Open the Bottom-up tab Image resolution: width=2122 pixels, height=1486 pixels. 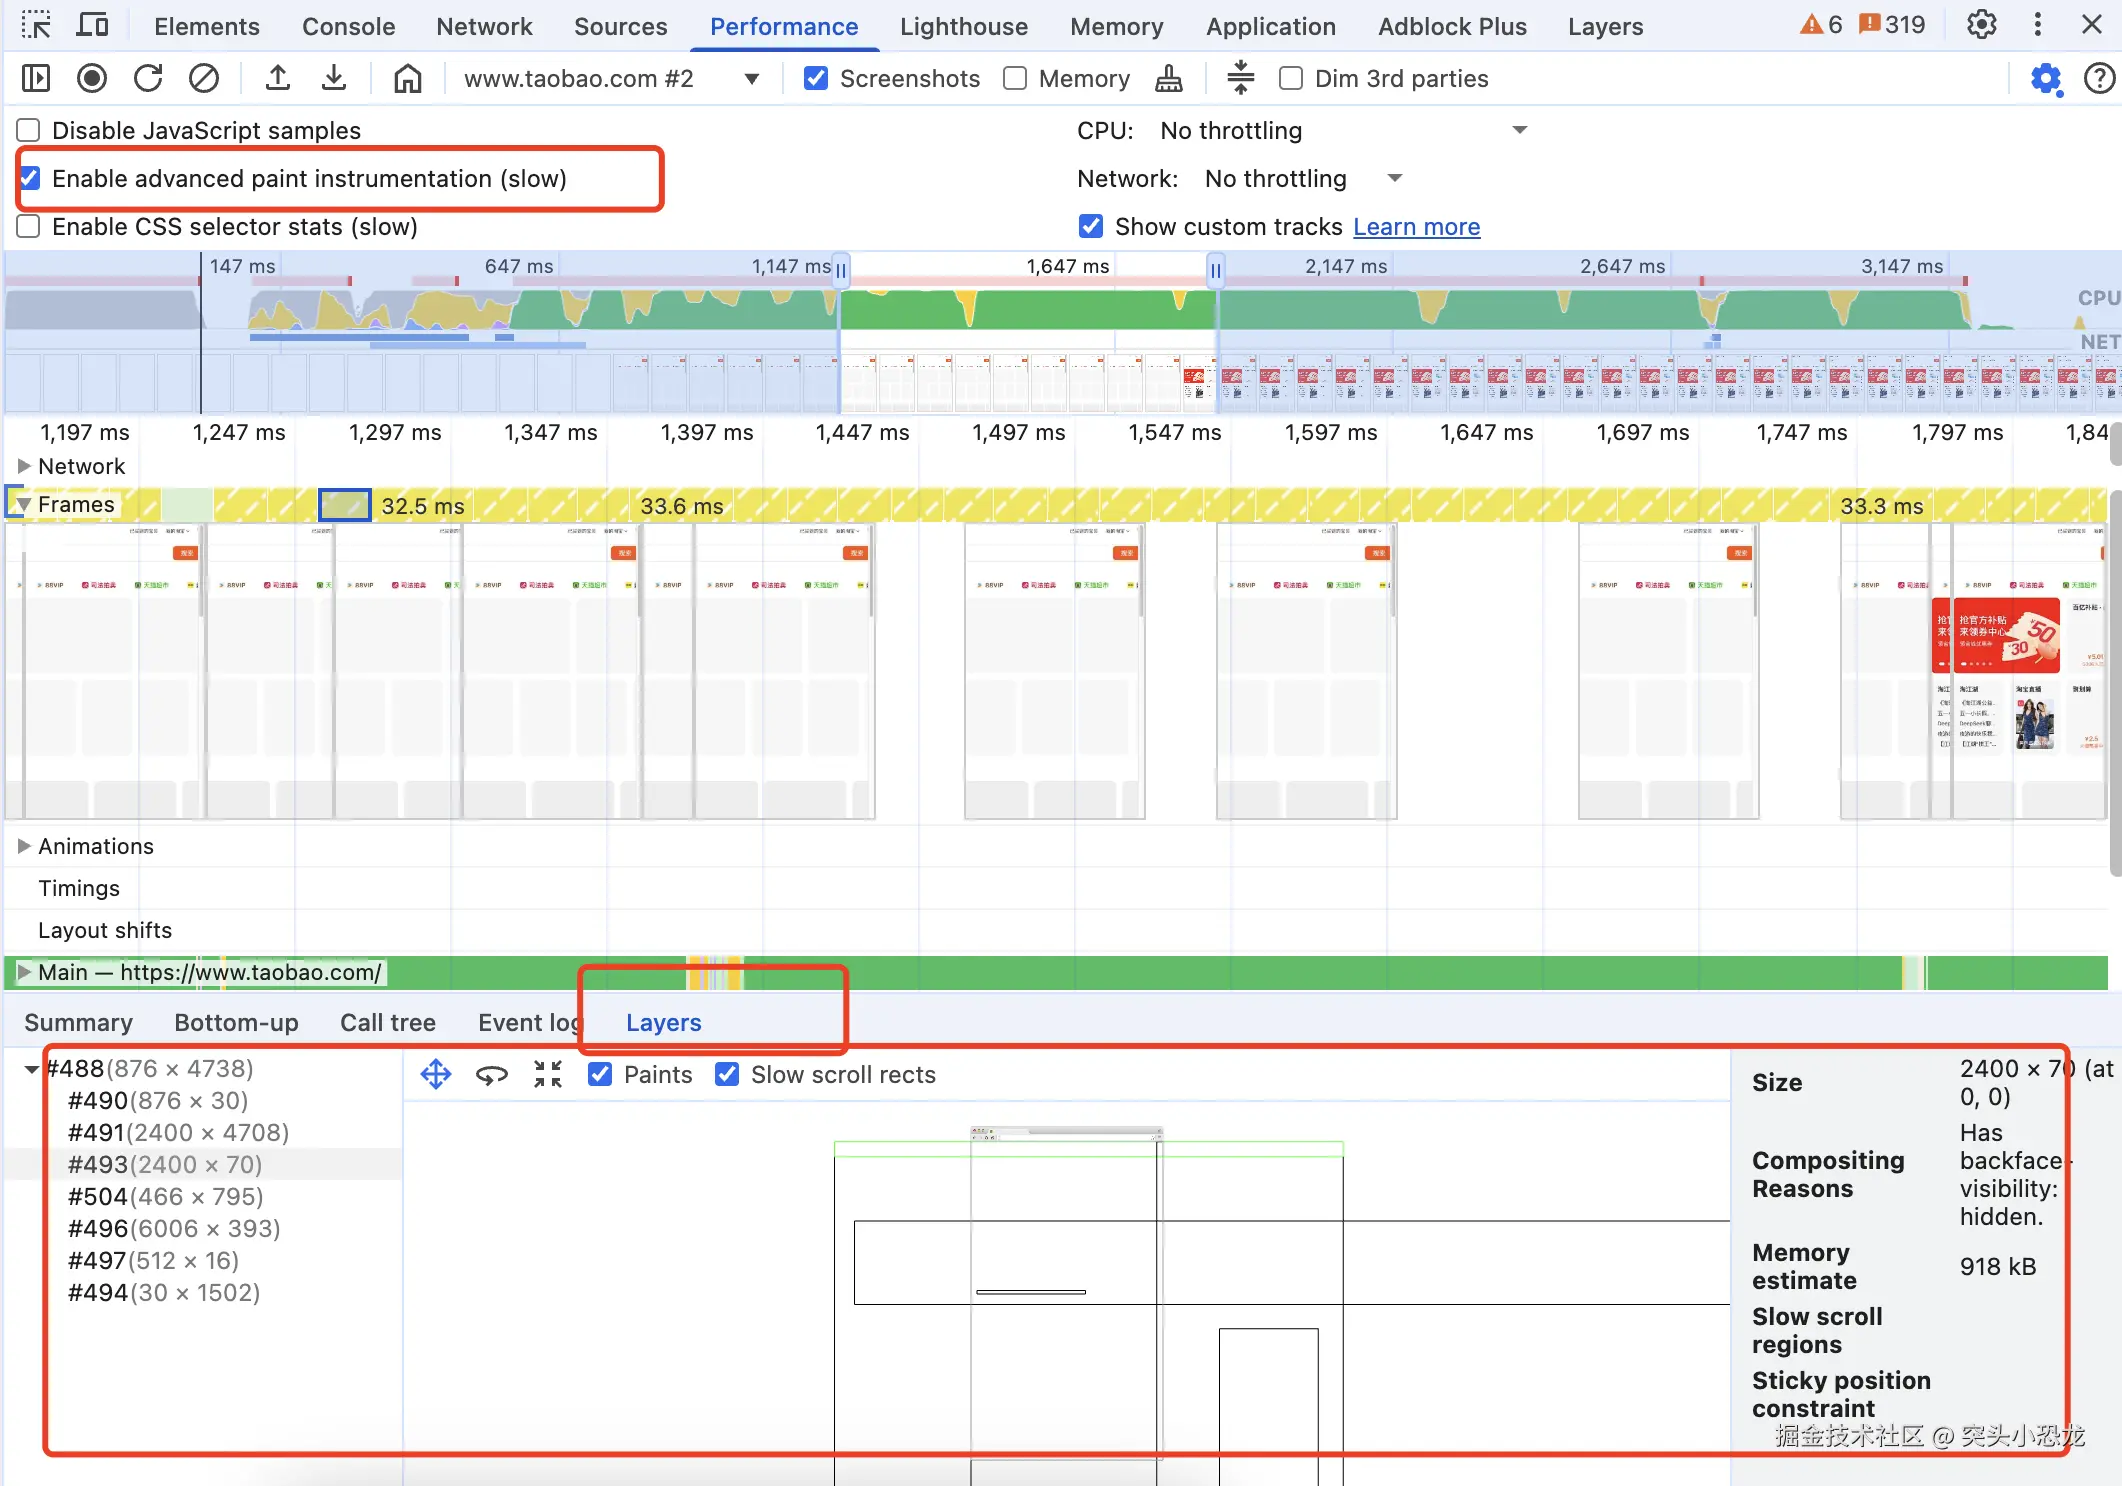(236, 1022)
